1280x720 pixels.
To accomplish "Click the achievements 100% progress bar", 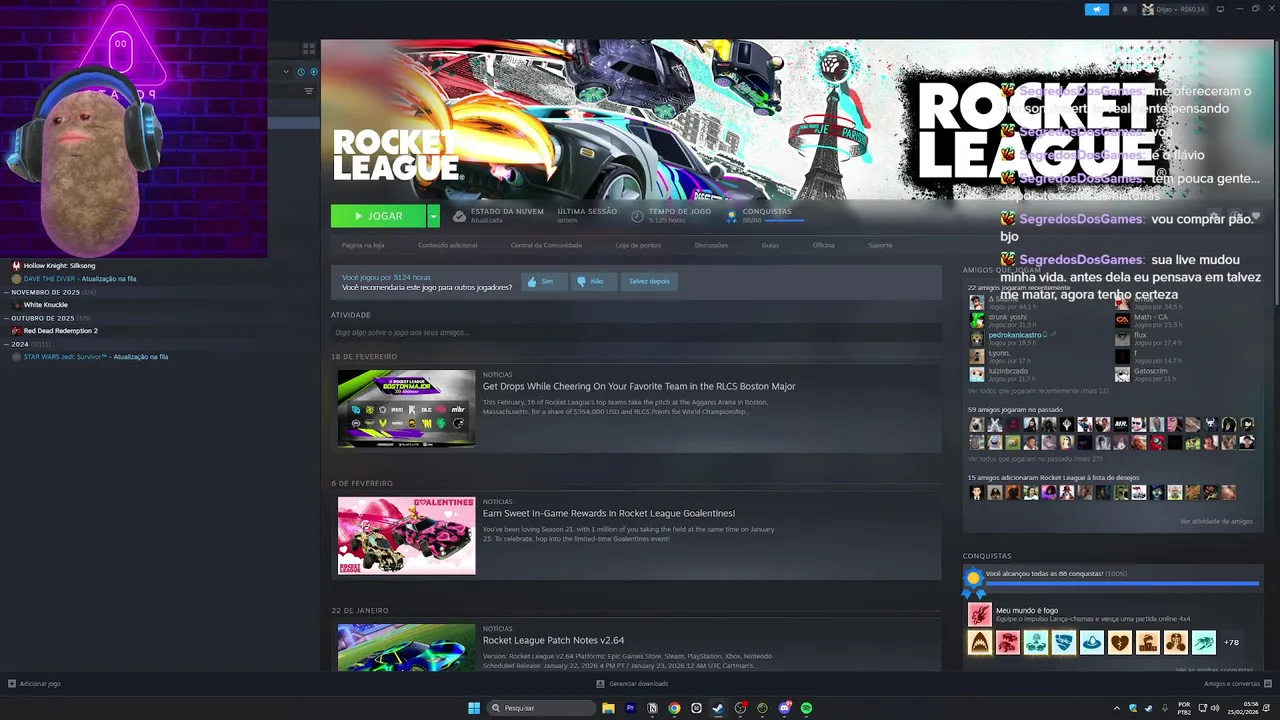I will click(1122, 583).
